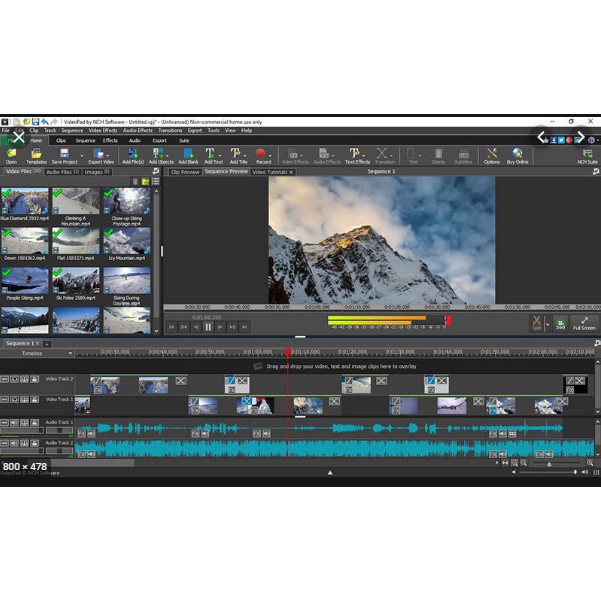Screen dimensions: 601x601
Task: Open the Video Effects menu
Action: coord(103,130)
